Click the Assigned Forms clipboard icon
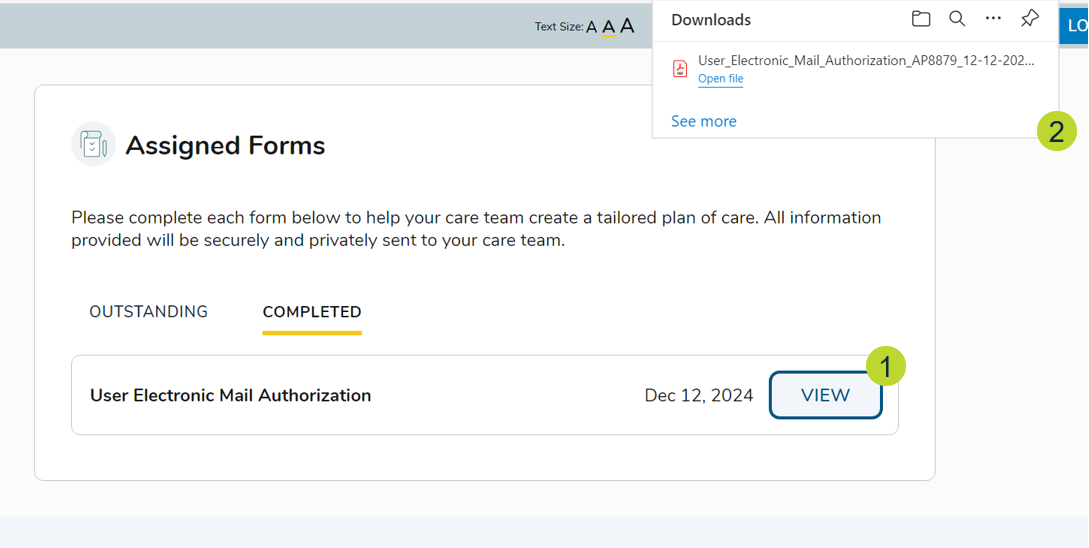Screen dimensions: 1089x548 point(93,145)
